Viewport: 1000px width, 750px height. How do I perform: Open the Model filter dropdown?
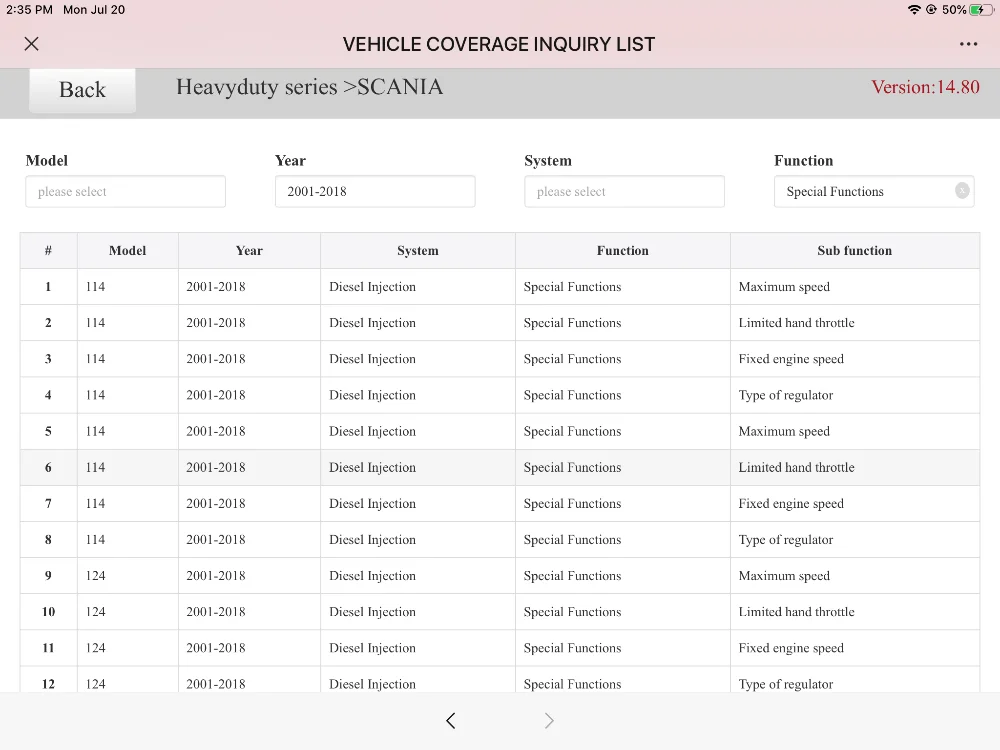[x=126, y=191]
